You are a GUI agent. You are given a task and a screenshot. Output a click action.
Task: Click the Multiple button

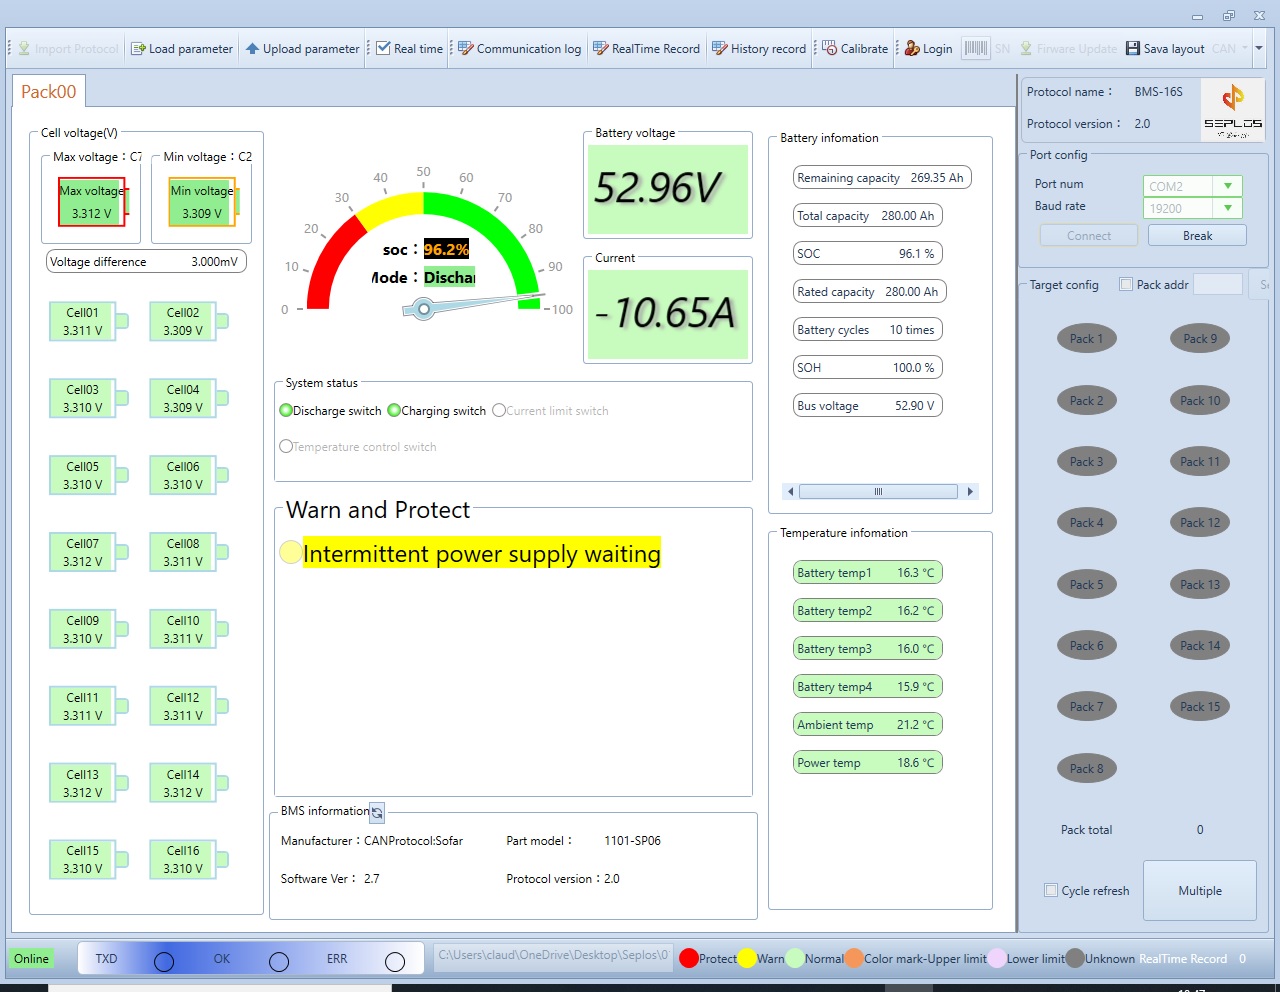1200,890
